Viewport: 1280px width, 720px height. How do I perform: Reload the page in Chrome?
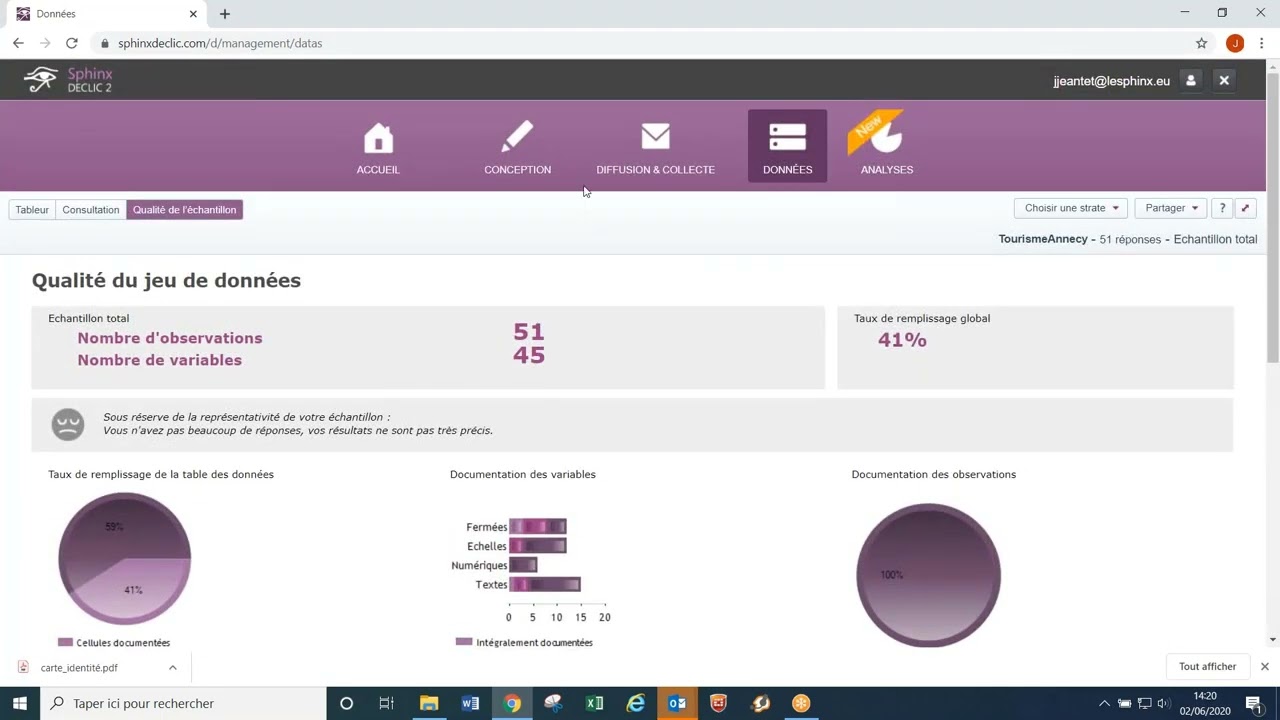coord(72,43)
